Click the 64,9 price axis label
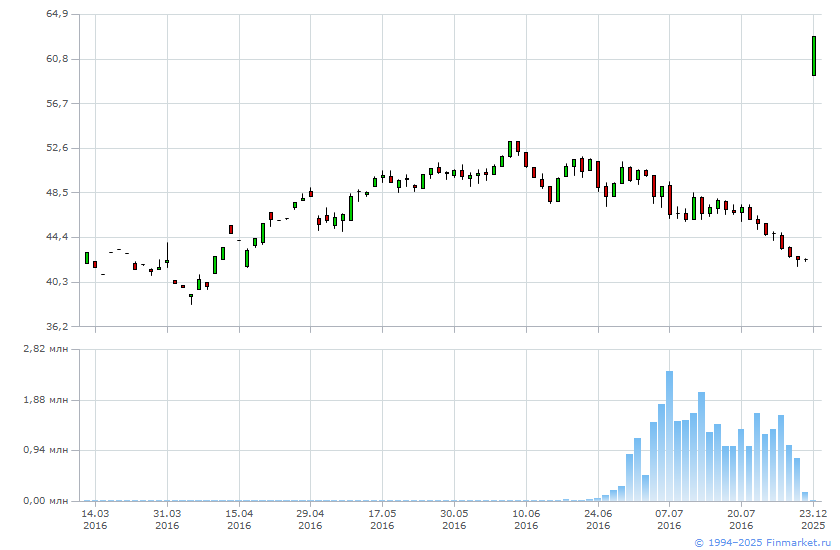 coord(57,14)
